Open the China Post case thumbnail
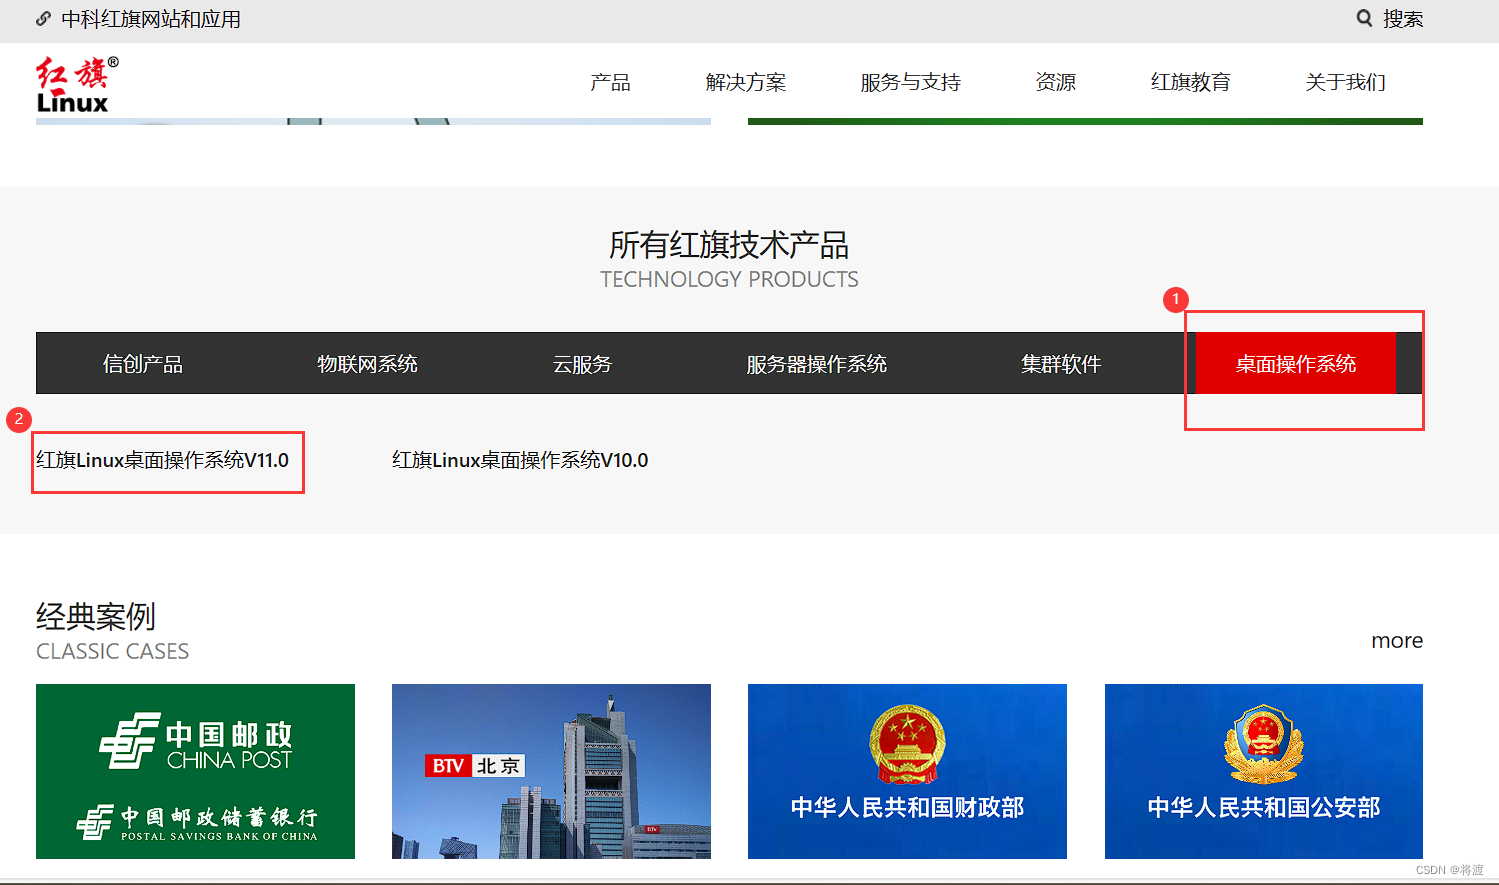This screenshot has width=1499, height=885. pyautogui.click(x=195, y=771)
